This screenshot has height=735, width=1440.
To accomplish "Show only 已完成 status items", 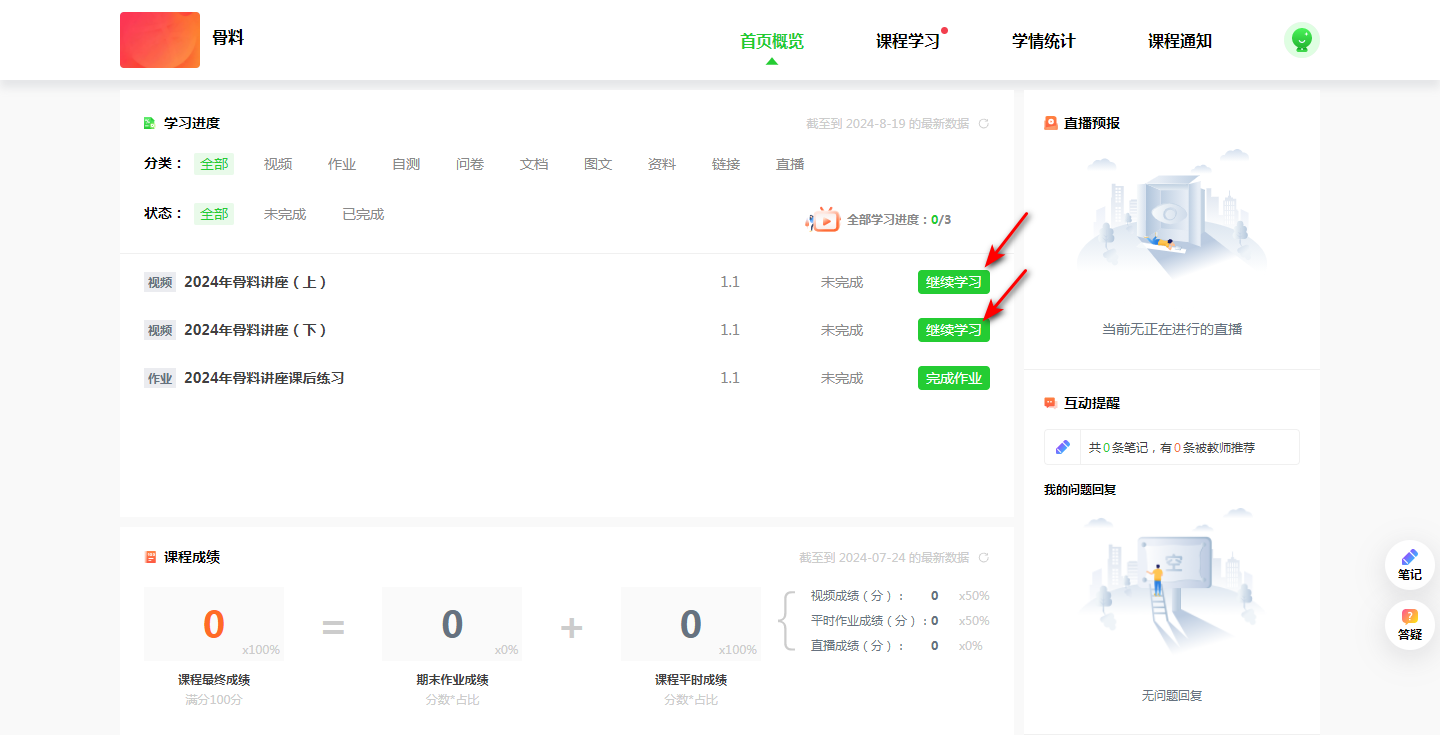I will (x=363, y=214).
